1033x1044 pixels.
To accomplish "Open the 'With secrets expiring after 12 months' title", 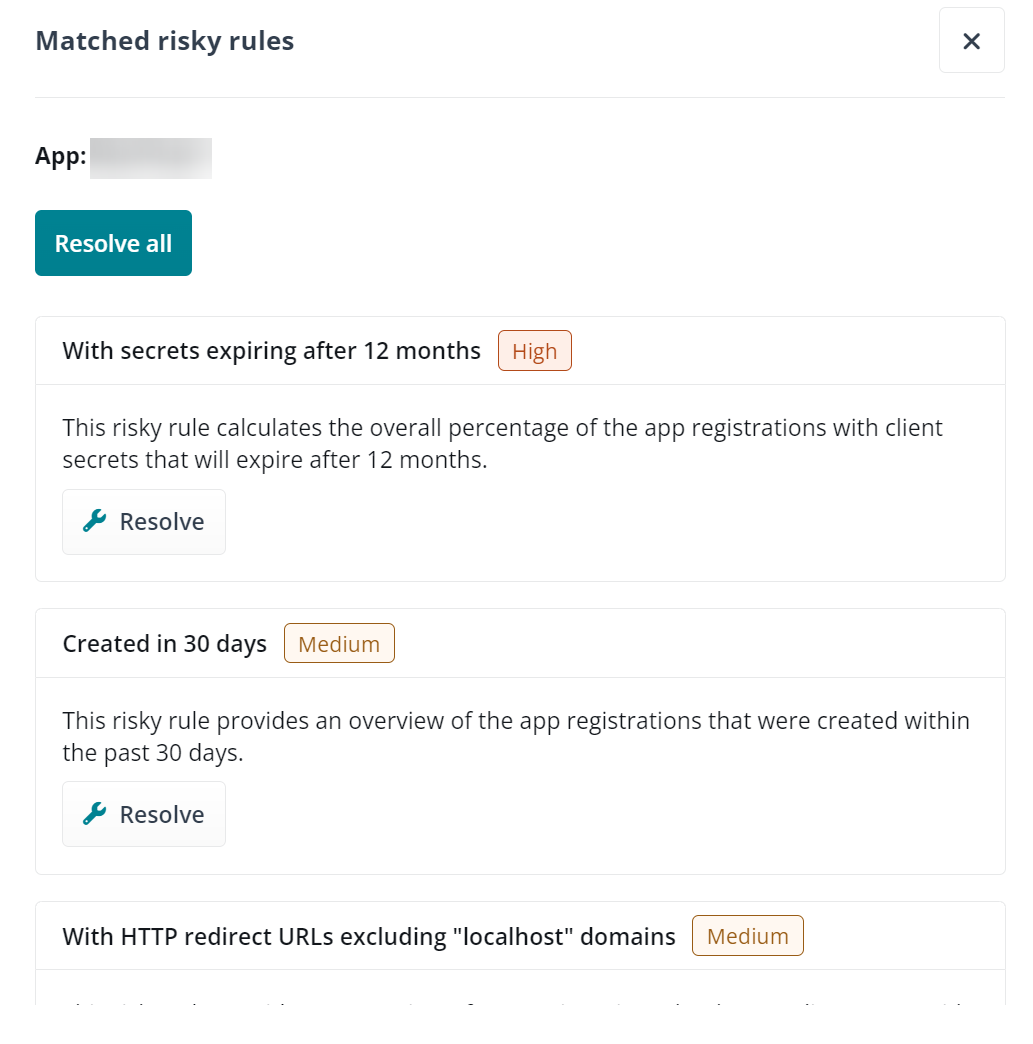I will [271, 351].
